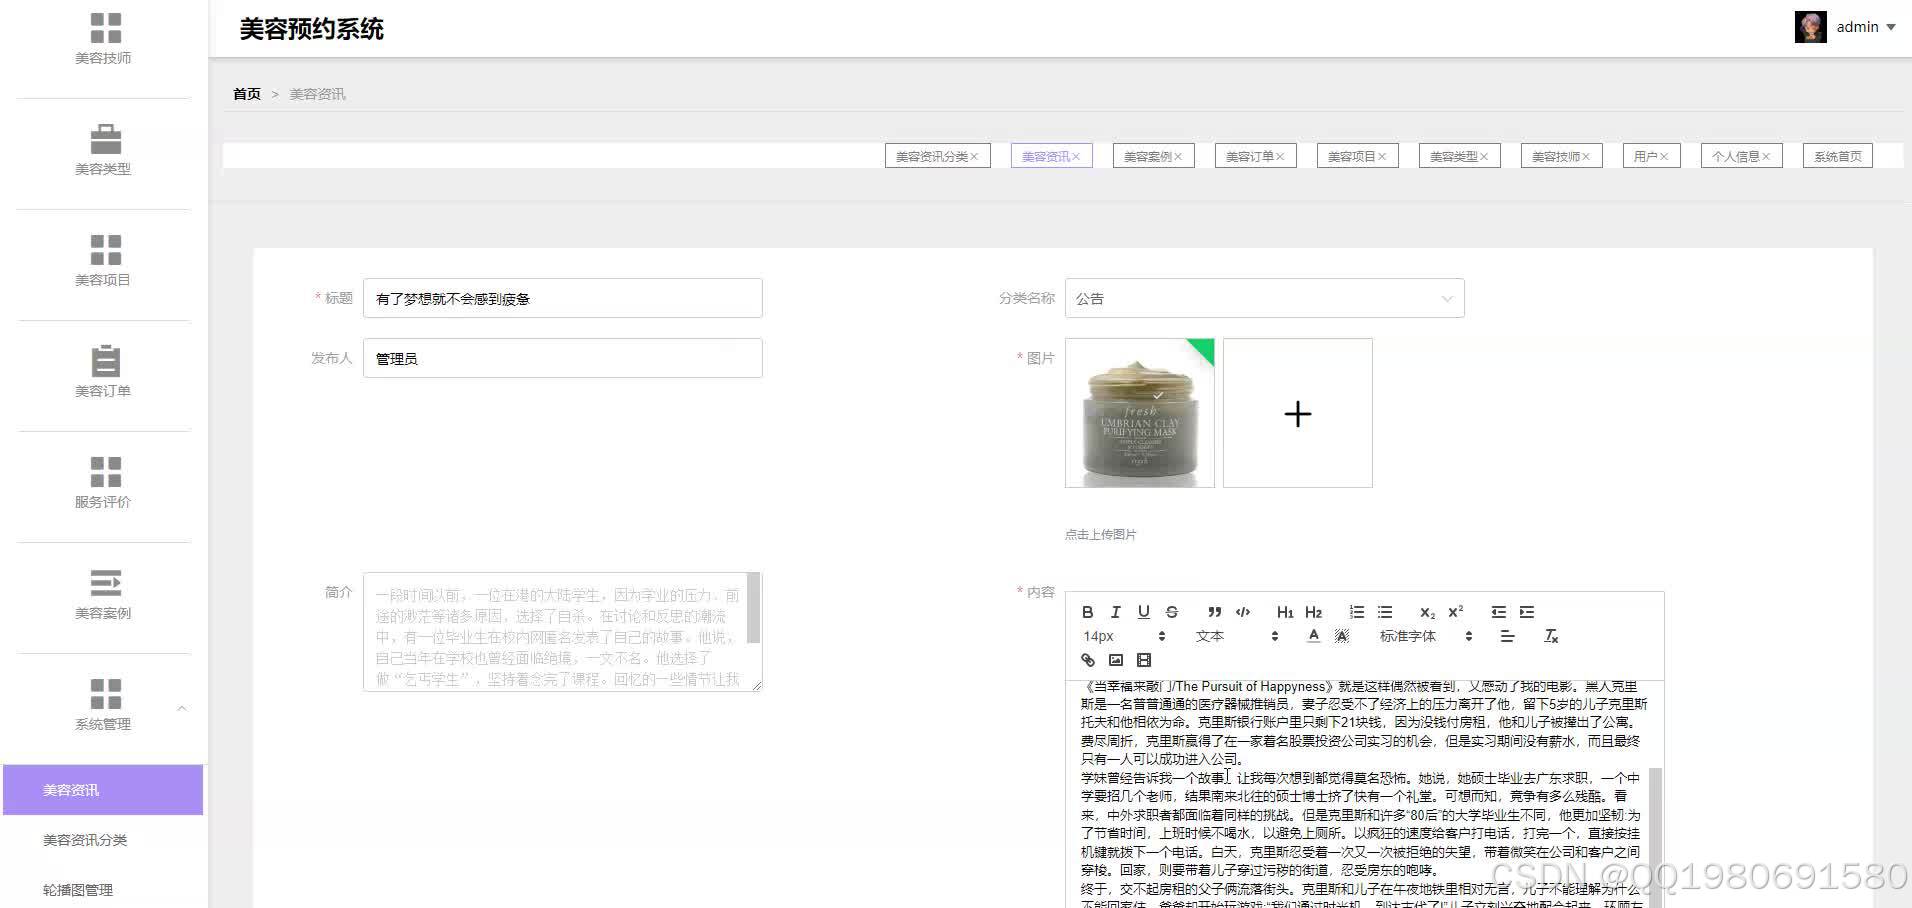Insert an image into the content editor
This screenshot has height=908, width=1912.
coord(1117,660)
